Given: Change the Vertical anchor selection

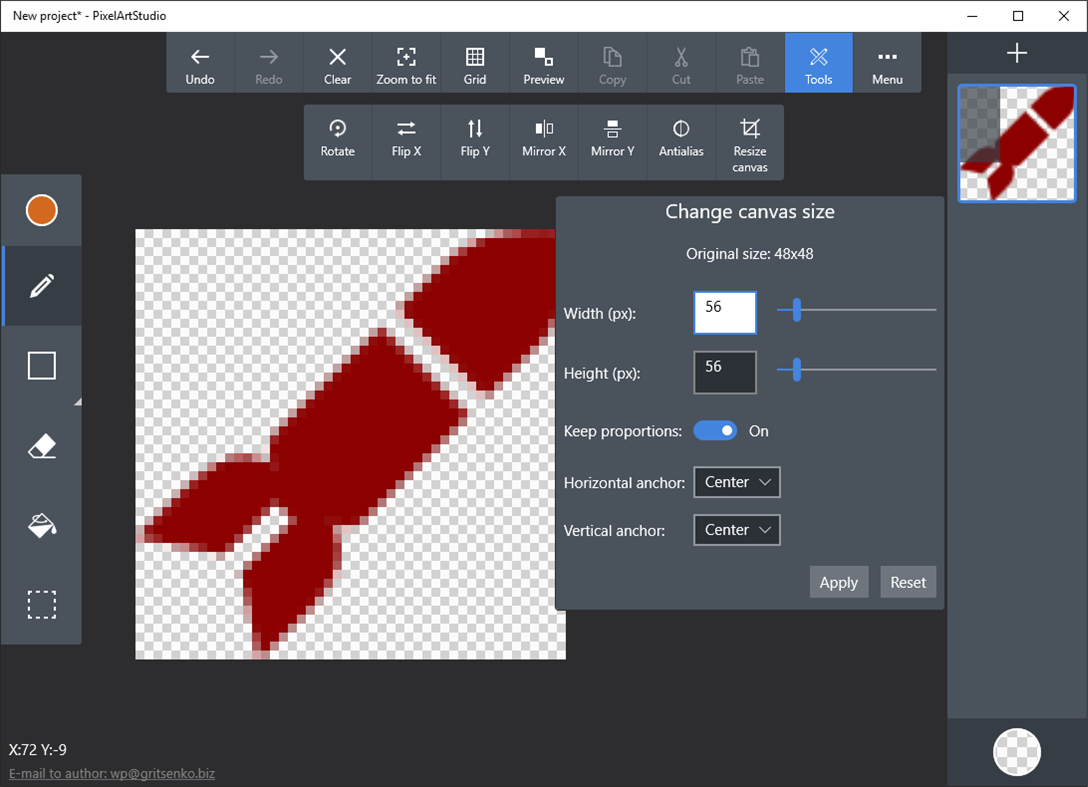Looking at the screenshot, I should point(737,530).
